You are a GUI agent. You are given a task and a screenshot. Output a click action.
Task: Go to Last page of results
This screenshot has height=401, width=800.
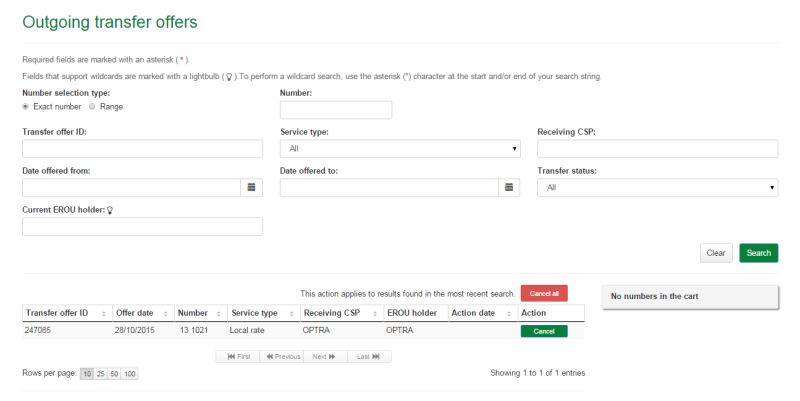(x=369, y=357)
